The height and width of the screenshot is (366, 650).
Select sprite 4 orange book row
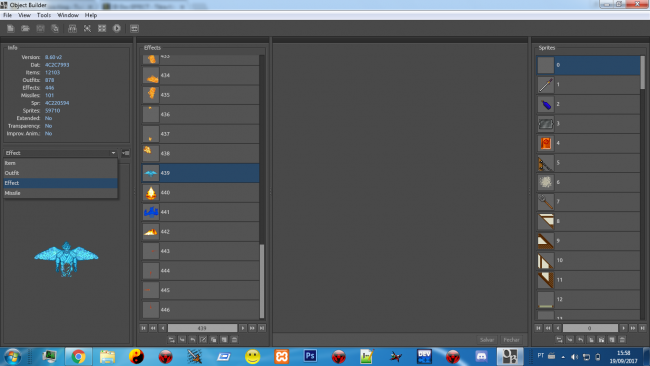(588, 143)
